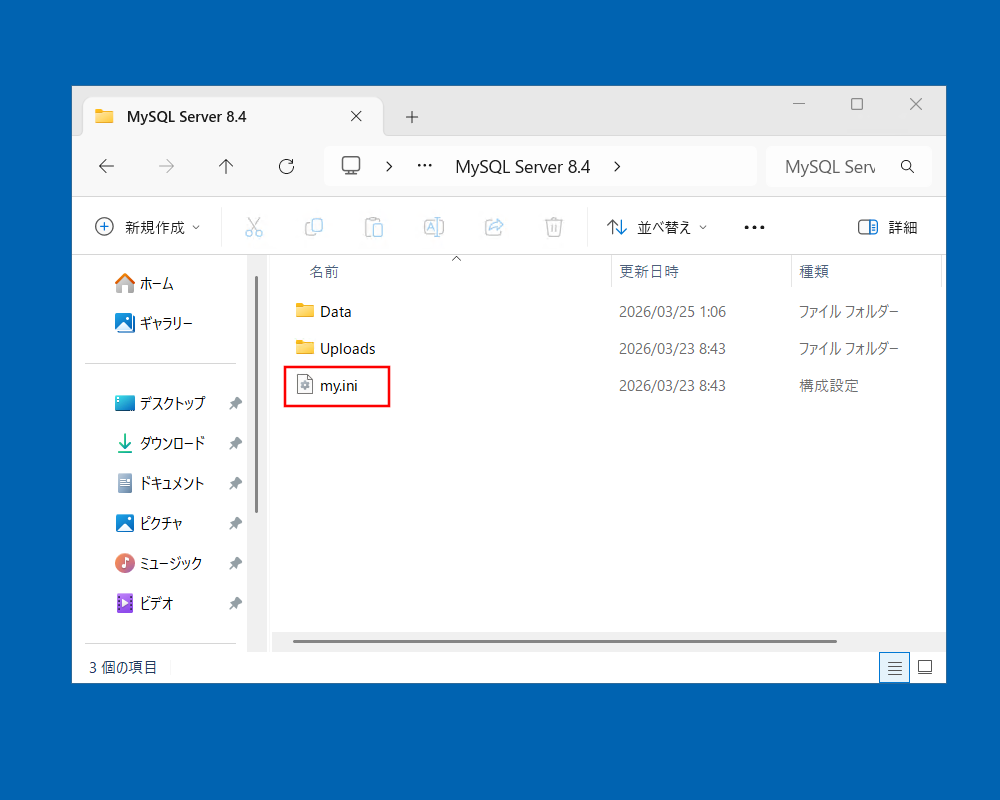Click the forward navigation arrow
This screenshot has width=1000, height=800.
pyautogui.click(x=166, y=167)
